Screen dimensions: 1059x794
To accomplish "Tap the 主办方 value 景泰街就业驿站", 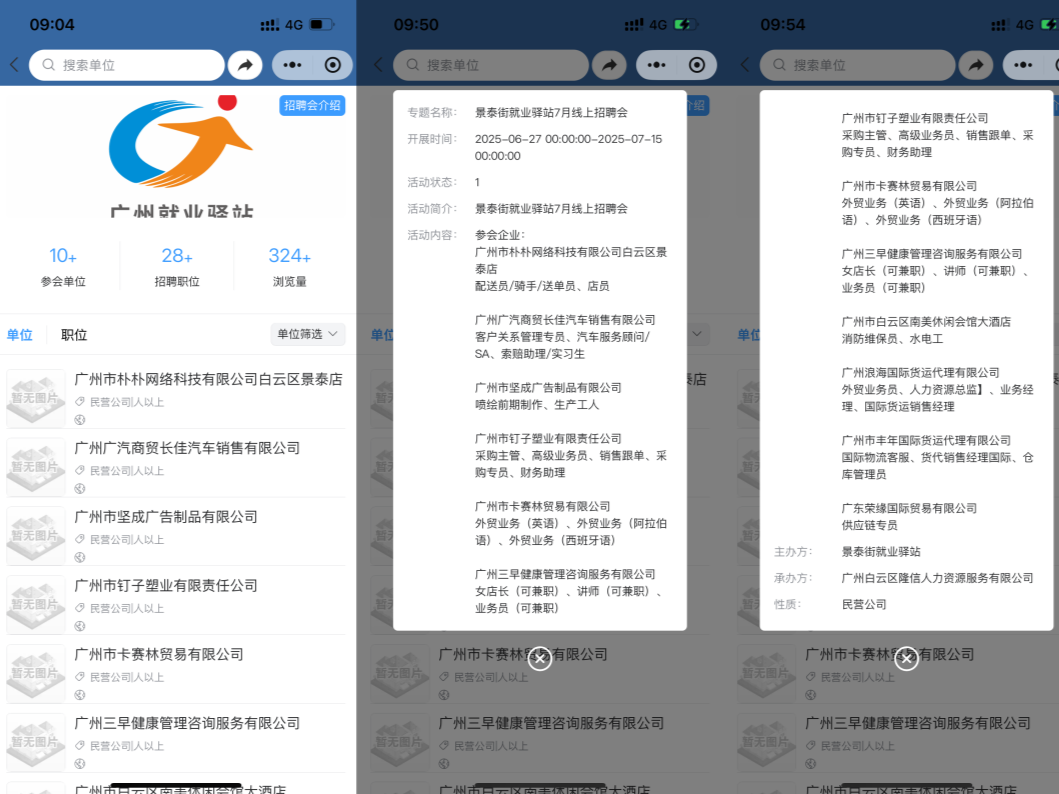I will (x=881, y=552).
